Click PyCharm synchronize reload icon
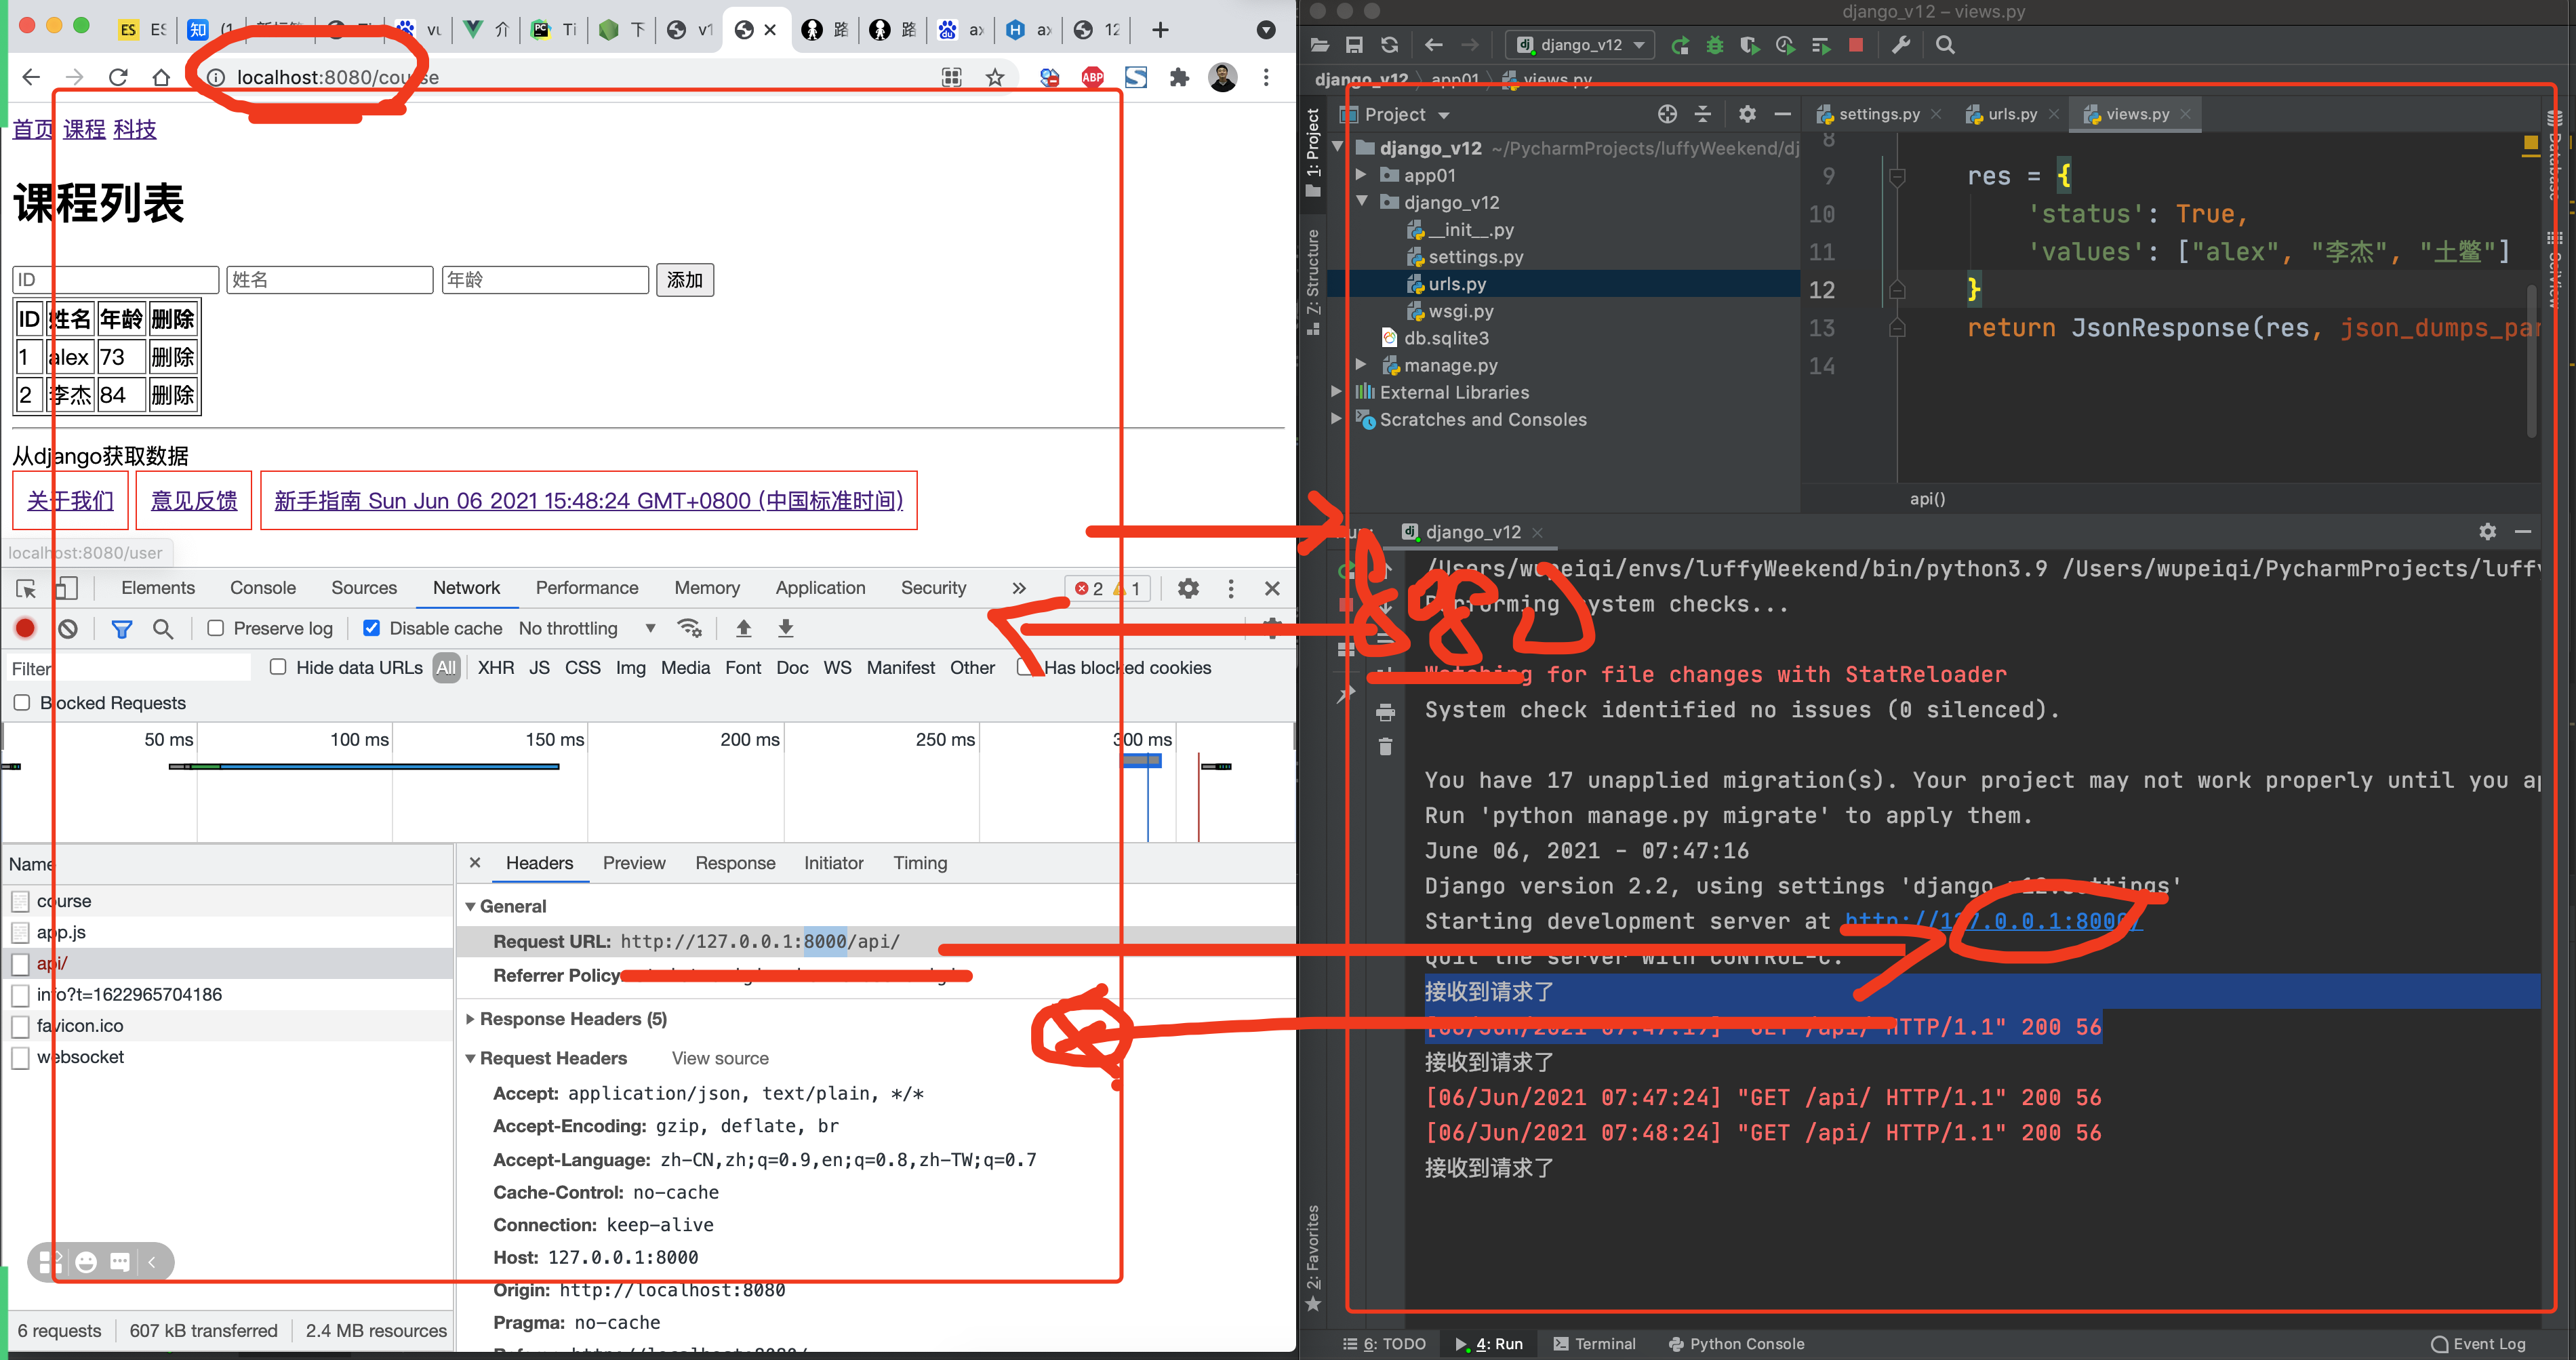2576x1360 pixels. pyautogui.click(x=1389, y=45)
